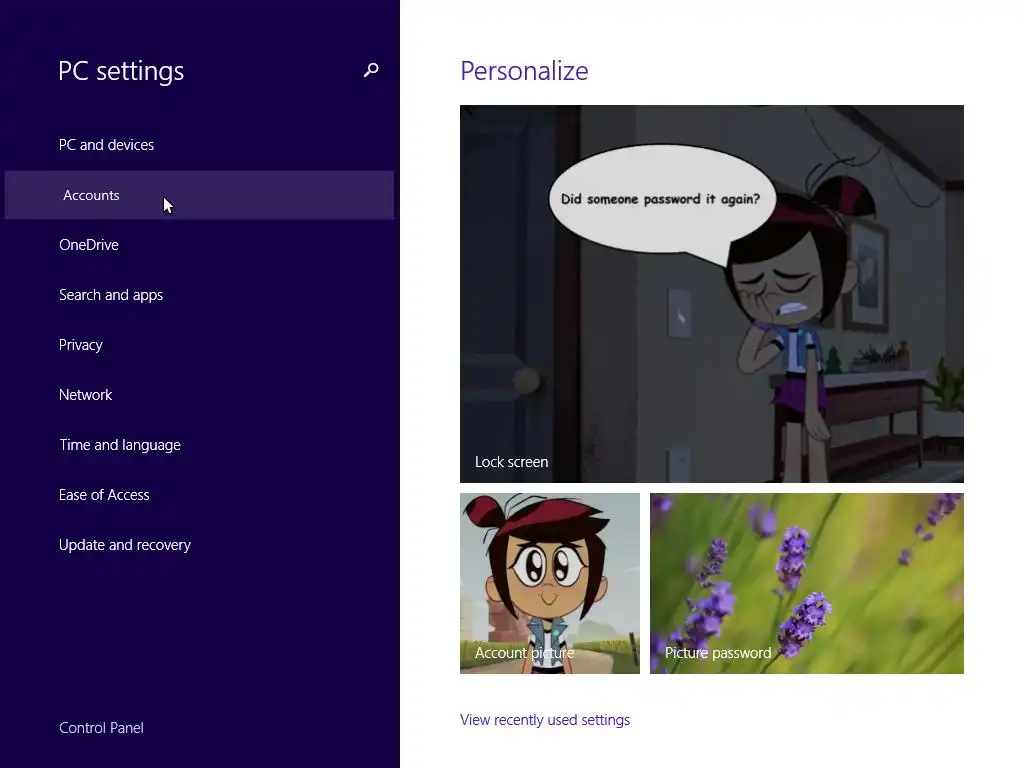The height and width of the screenshot is (768, 1024).
Task: Click the PC settings title
Action: coord(121,71)
